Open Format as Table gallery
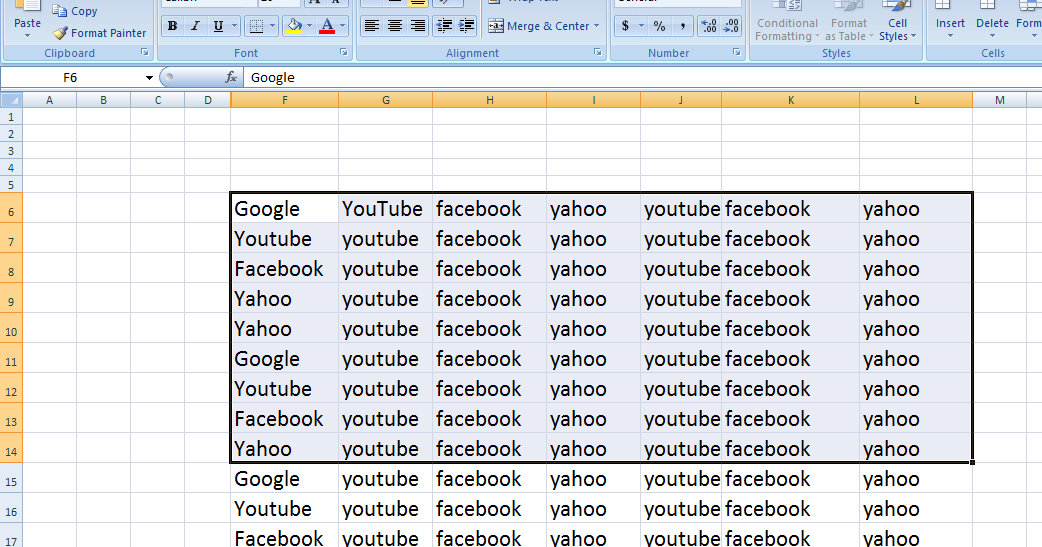The height and width of the screenshot is (547, 1042). (x=849, y=21)
